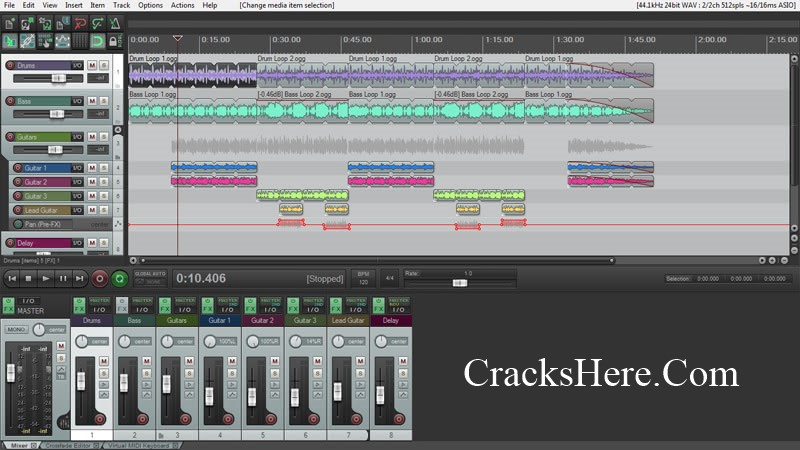Click the red Record transport button
This screenshot has height=450, width=800.
tap(100, 279)
